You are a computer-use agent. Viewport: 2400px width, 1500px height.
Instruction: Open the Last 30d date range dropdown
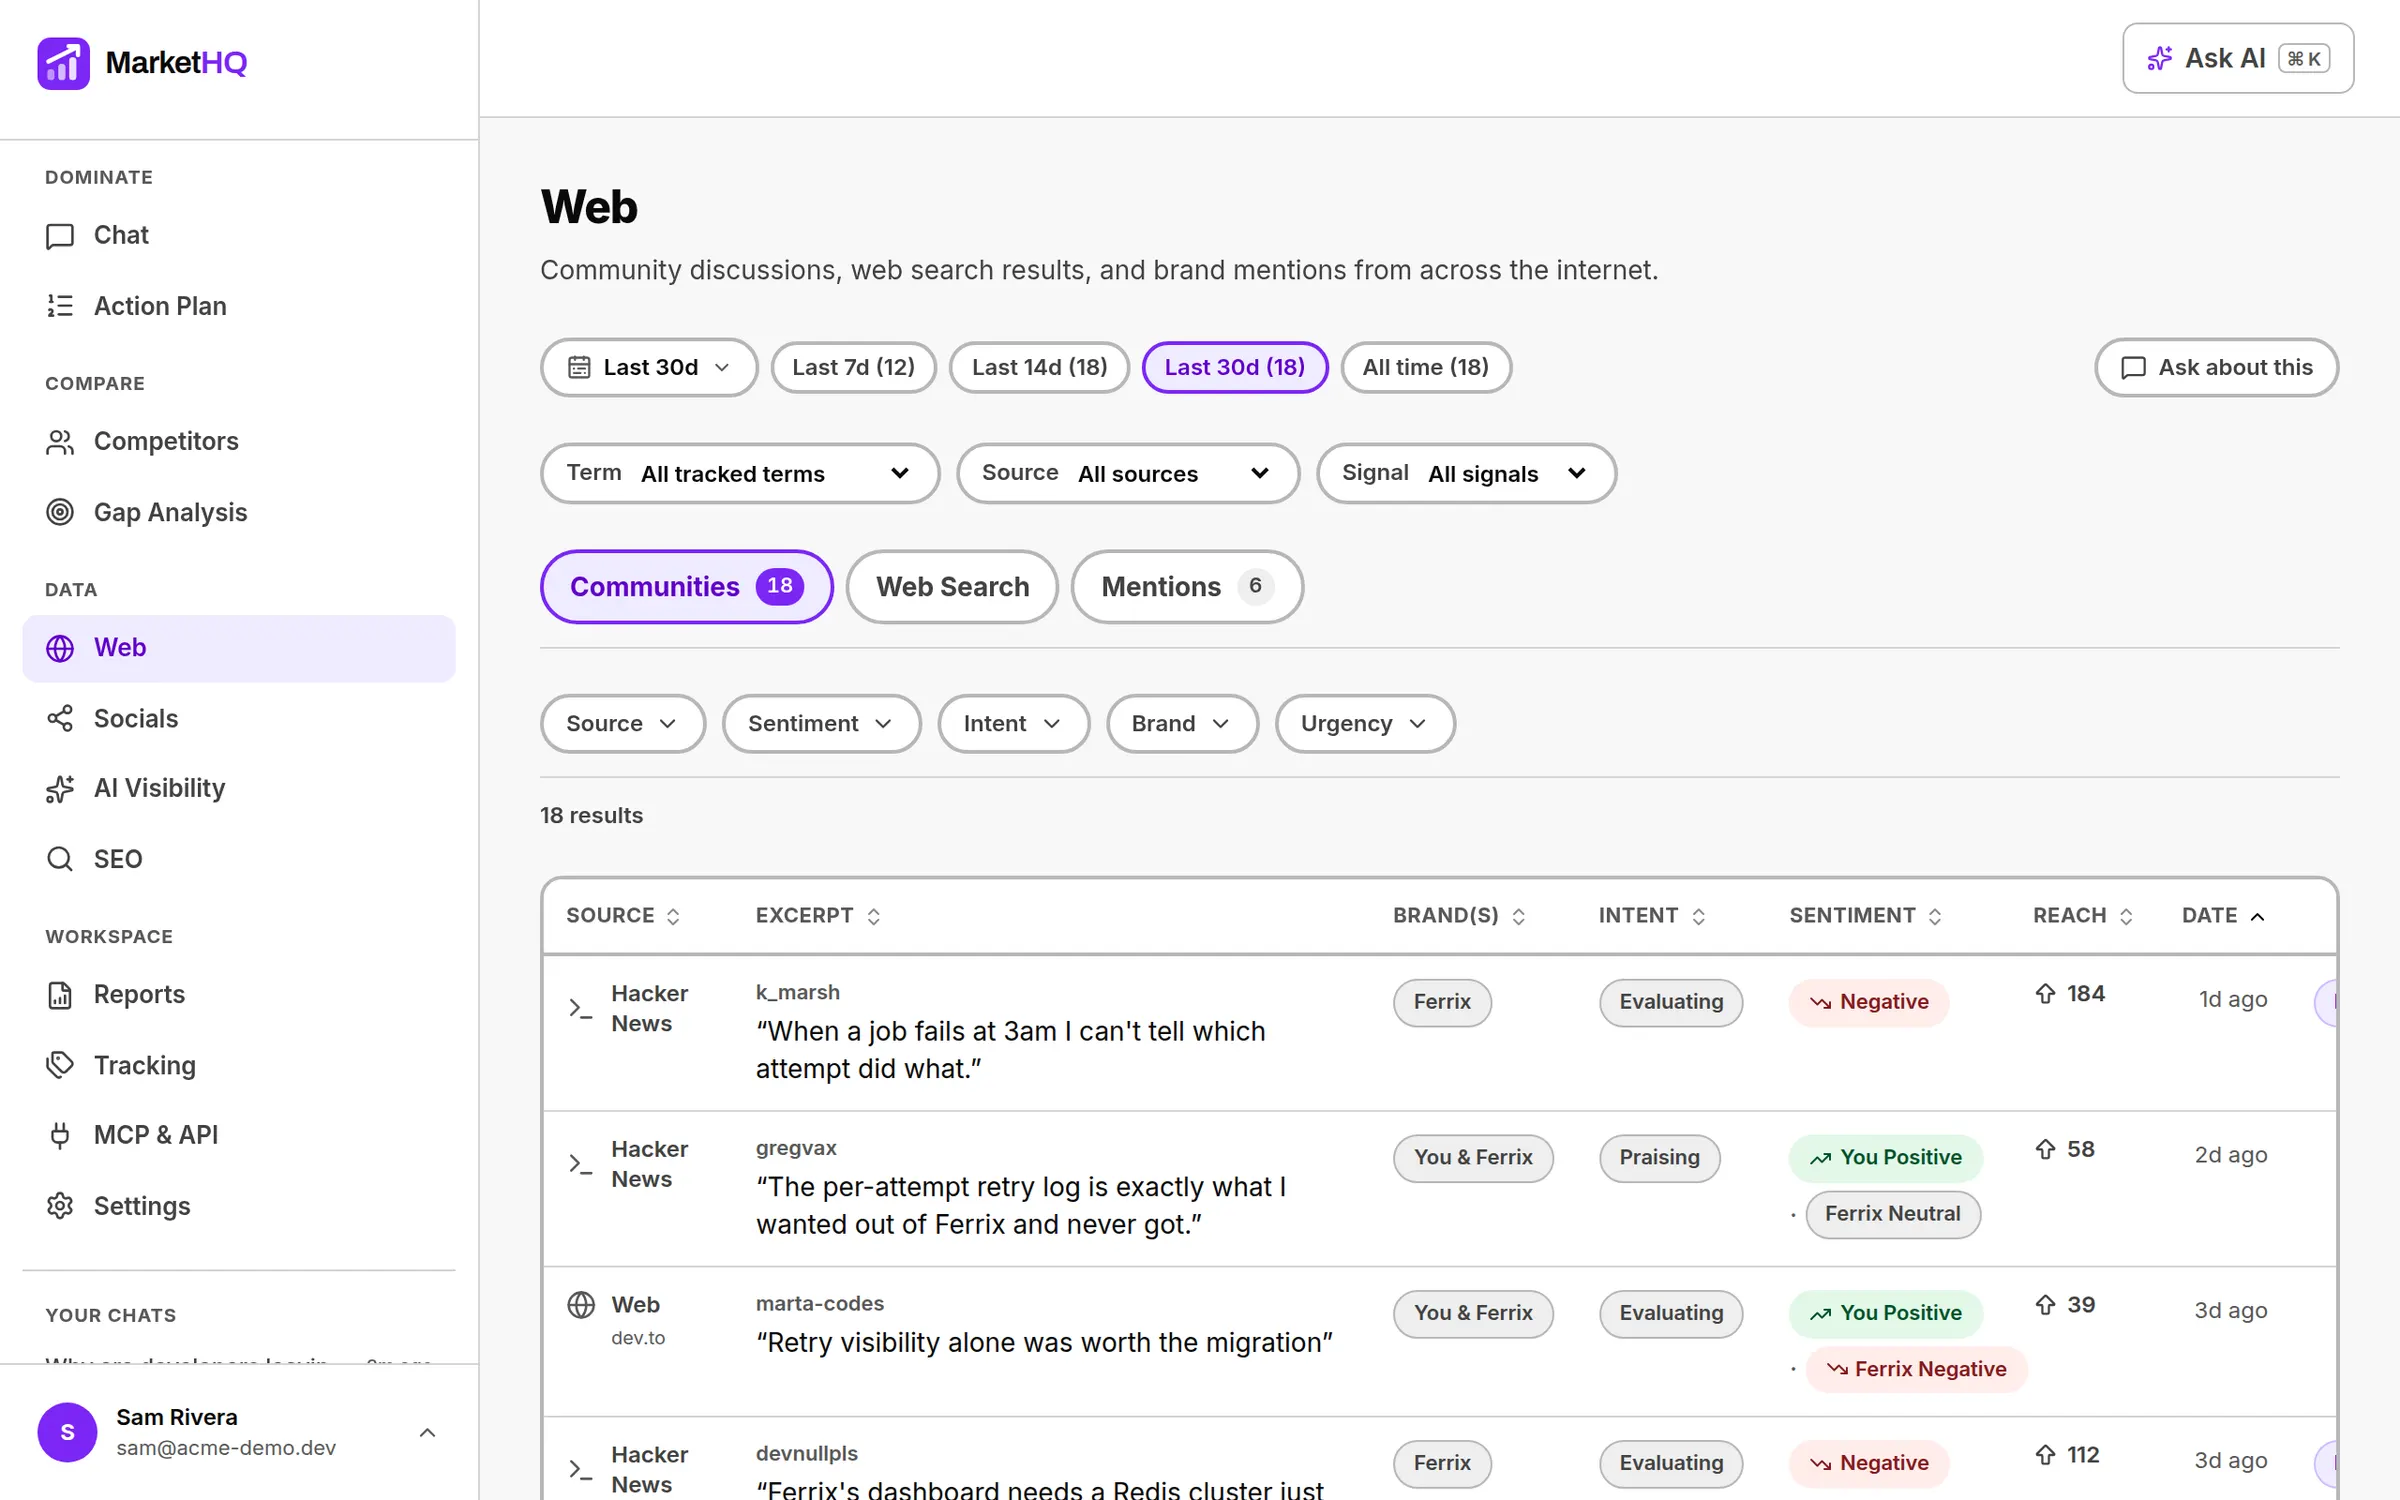point(649,367)
